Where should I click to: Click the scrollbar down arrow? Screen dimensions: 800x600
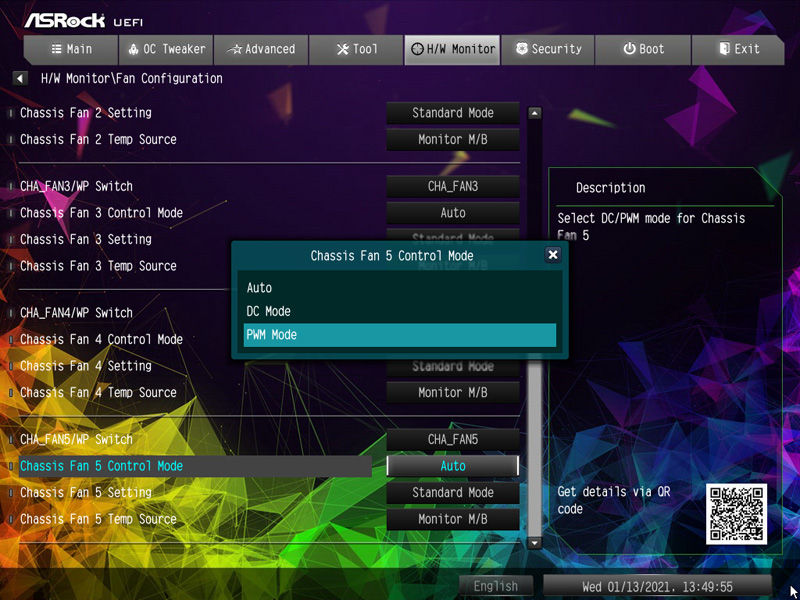click(534, 542)
